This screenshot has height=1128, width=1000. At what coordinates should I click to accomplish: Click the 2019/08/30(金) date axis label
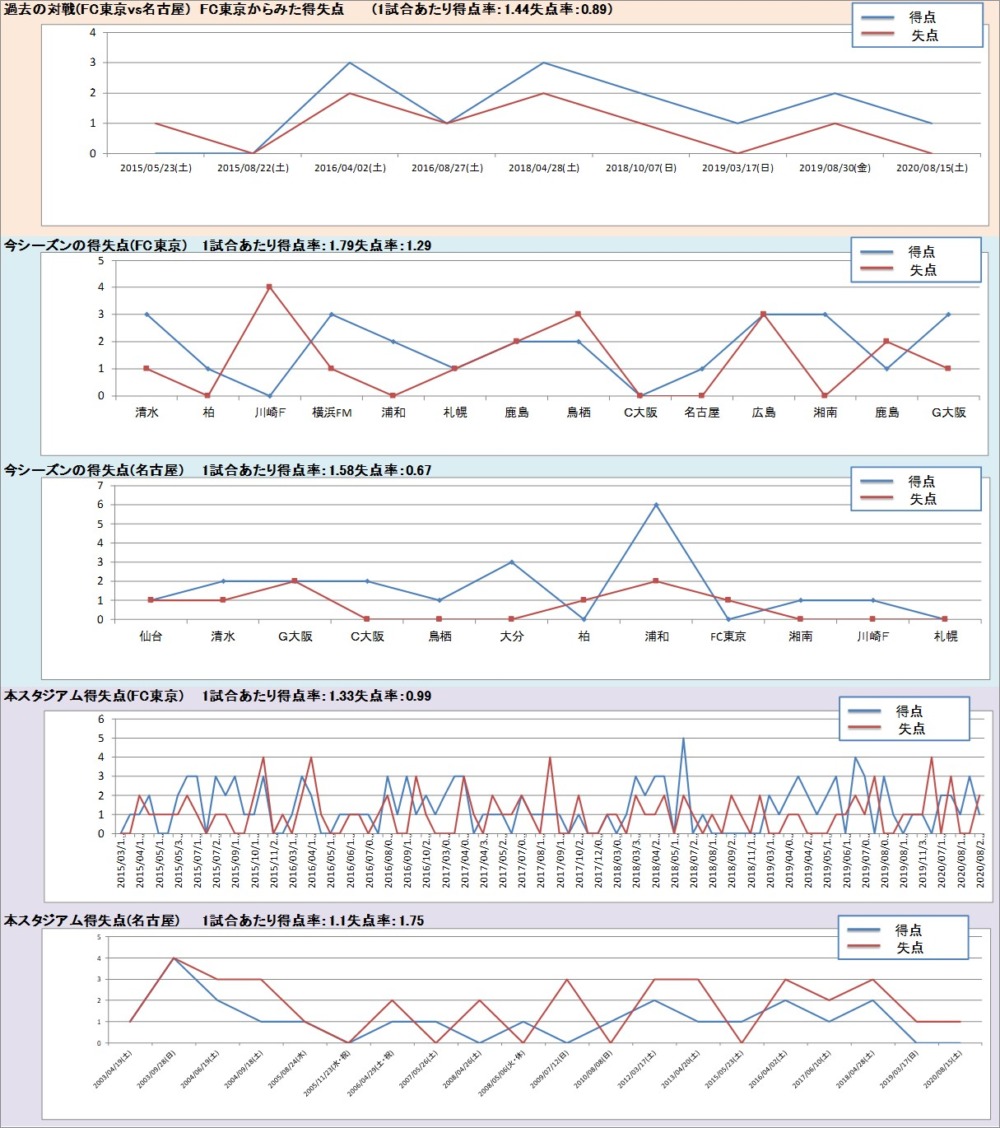835,169
